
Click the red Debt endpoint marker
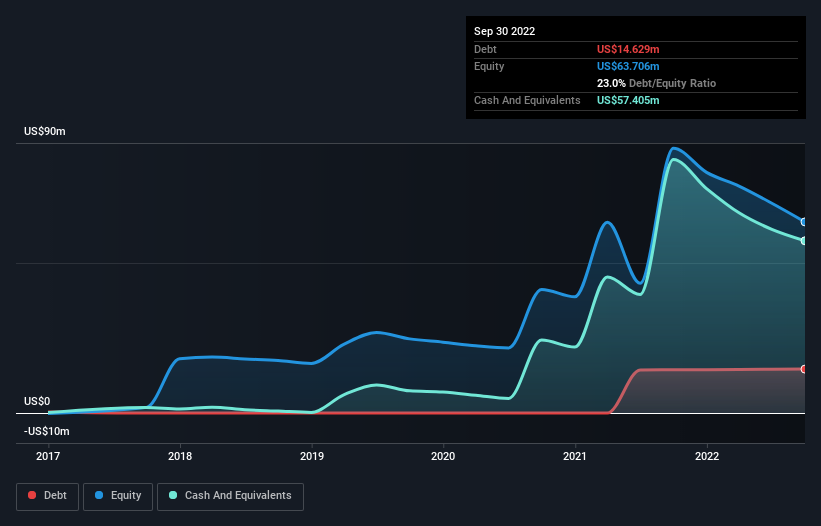[x=804, y=369]
